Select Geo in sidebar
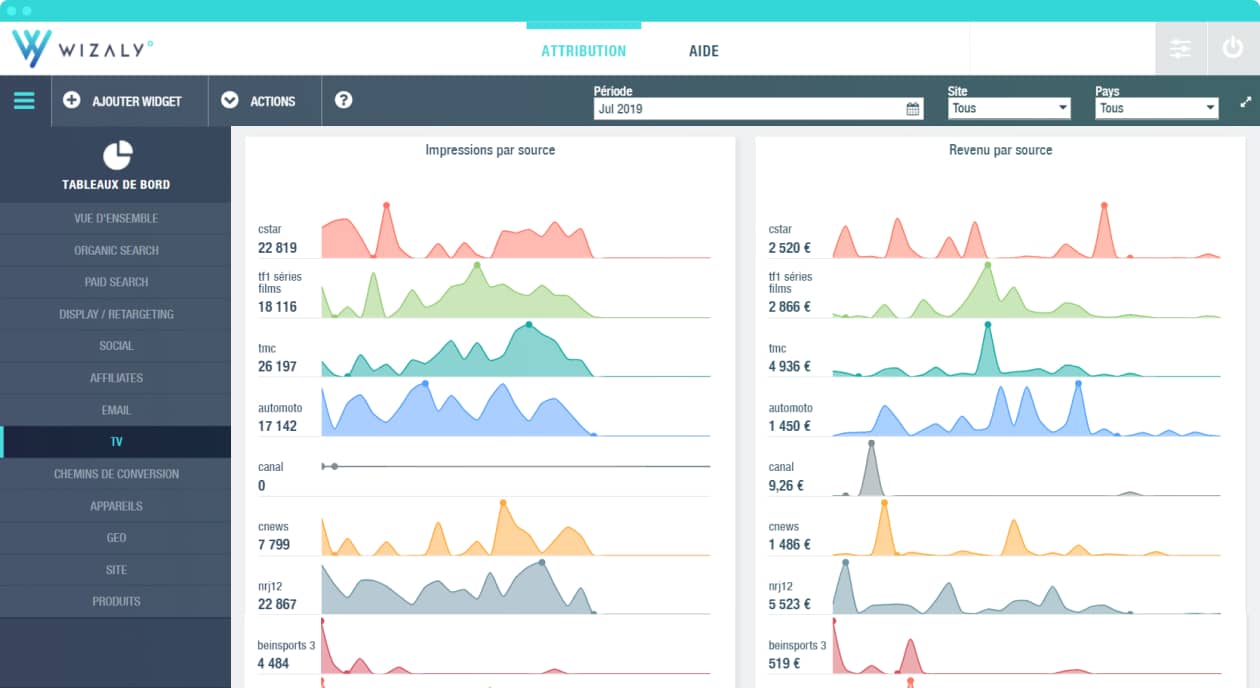This screenshot has height=688, width=1260. [116, 538]
